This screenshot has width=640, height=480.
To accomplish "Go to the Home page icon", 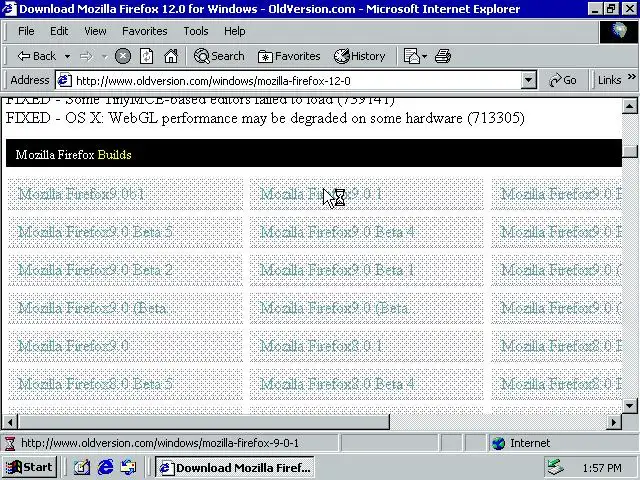I will pos(171,56).
